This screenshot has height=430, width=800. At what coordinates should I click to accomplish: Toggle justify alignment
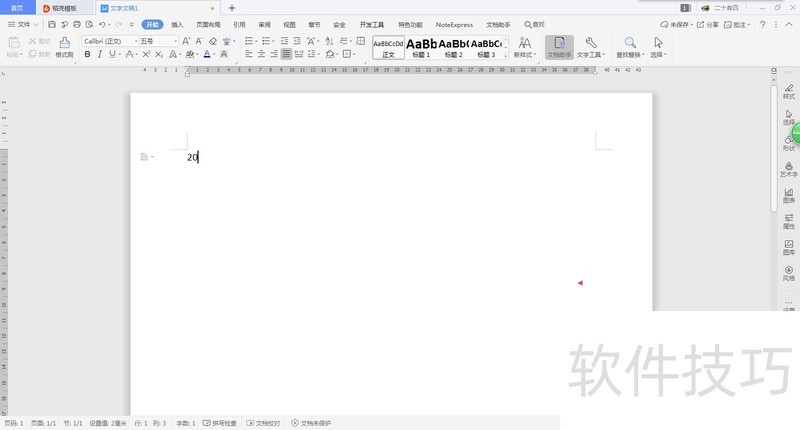pos(286,54)
